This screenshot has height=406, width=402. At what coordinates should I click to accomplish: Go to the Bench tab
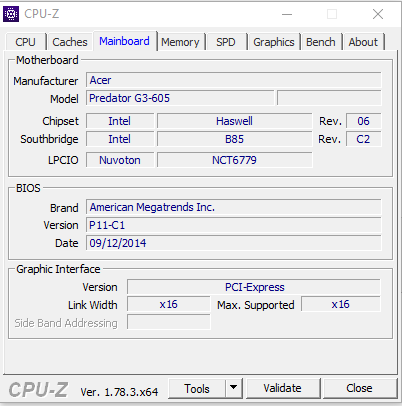[x=321, y=42]
